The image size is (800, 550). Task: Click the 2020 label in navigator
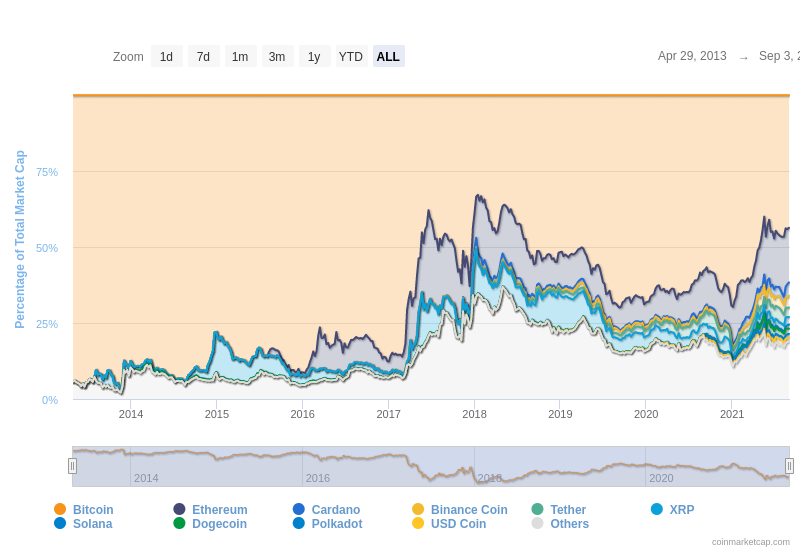(661, 479)
